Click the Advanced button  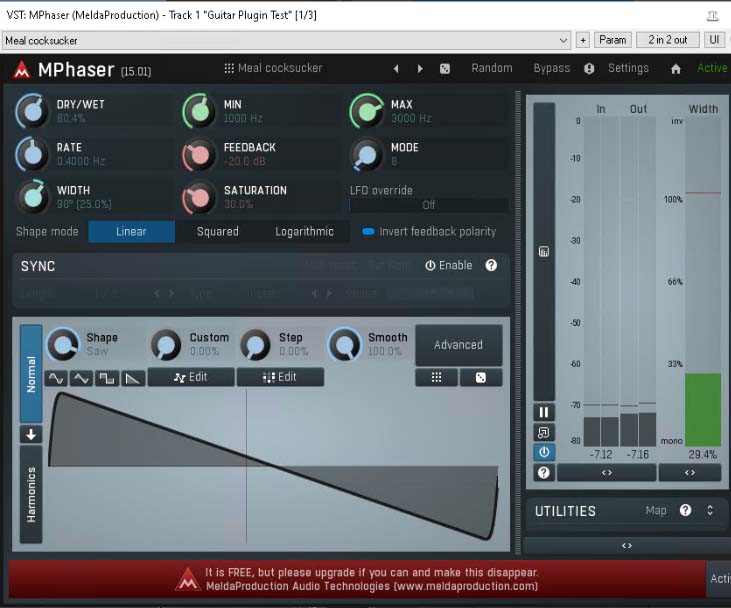pyautogui.click(x=458, y=345)
